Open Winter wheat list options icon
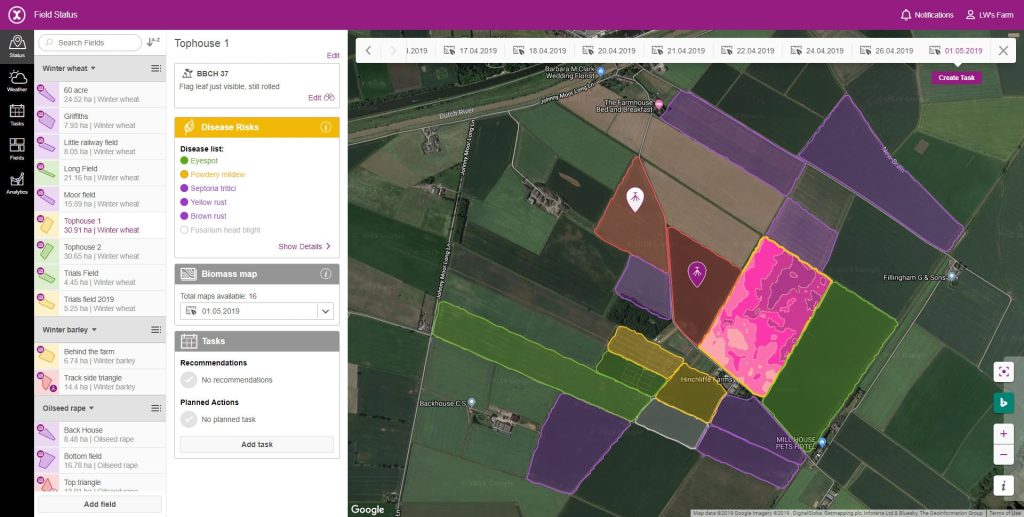1024x517 pixels. [156, 69]
